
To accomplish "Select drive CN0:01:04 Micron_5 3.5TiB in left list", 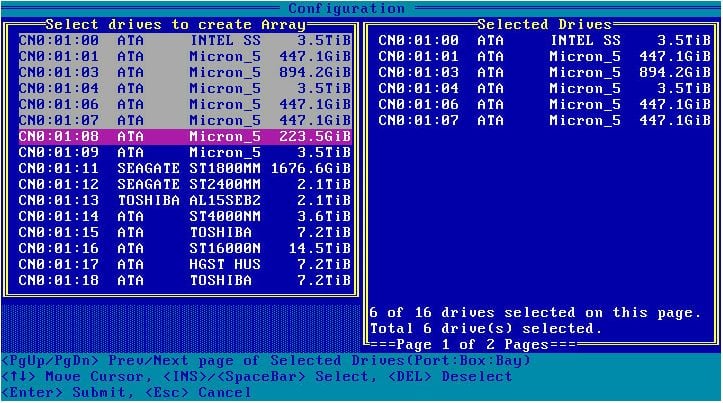I will pyautogui.click(x=185, y=88).
